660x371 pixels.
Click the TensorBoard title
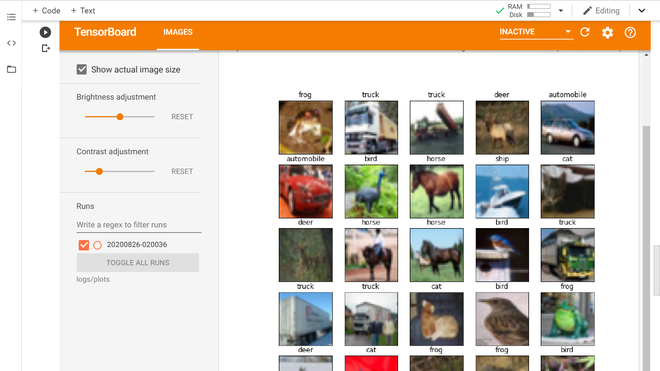pyautogui.click(x=105, y=32)
